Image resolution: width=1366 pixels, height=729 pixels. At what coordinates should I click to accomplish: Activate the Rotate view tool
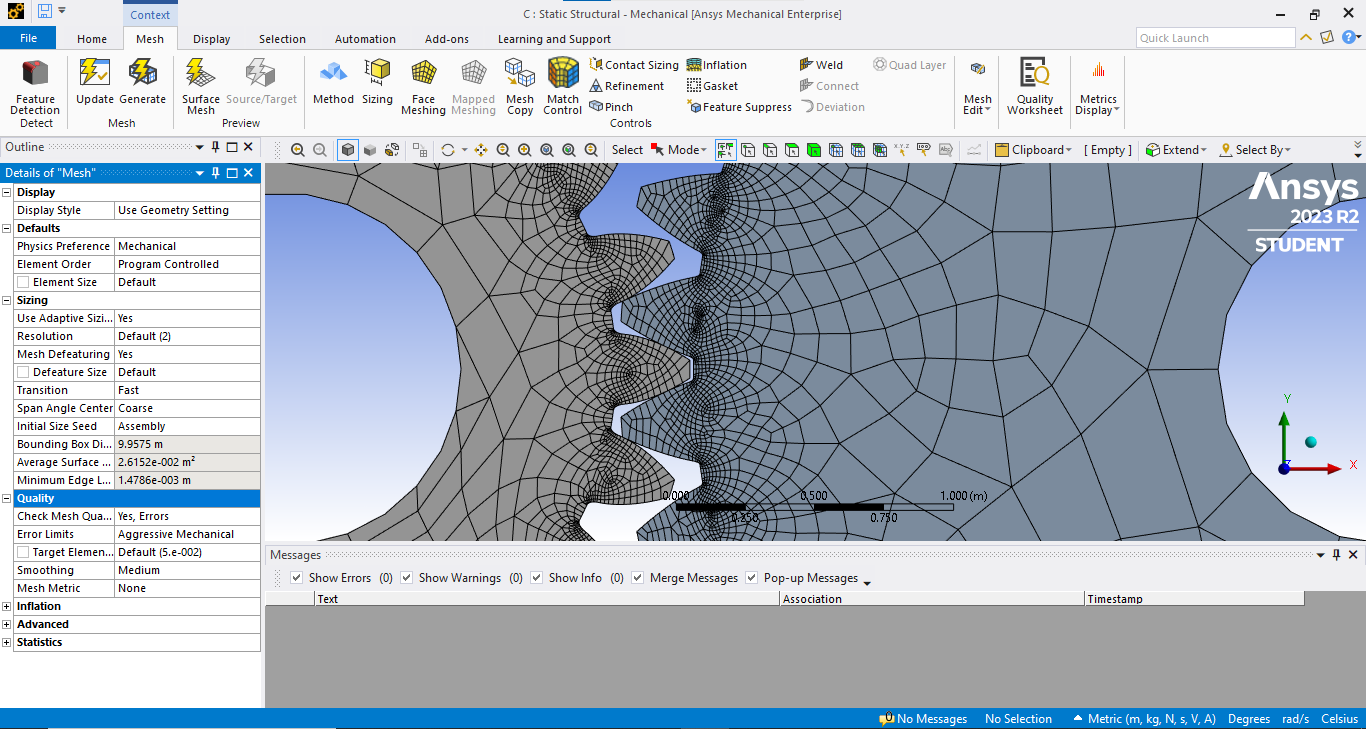[447, 150]
